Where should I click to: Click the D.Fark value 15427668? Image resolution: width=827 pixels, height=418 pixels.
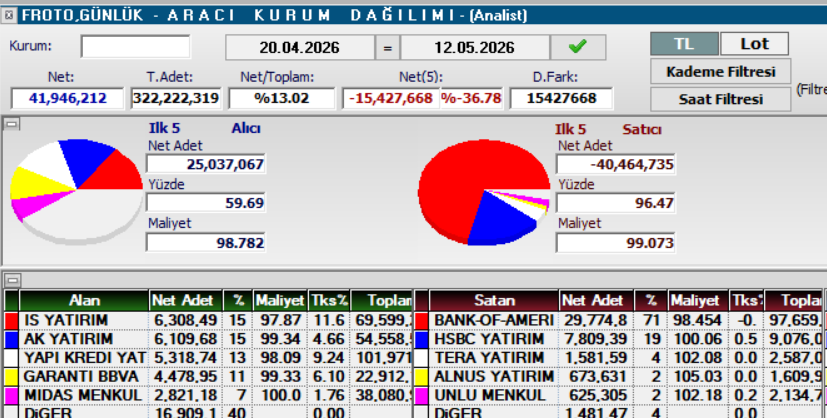(x=561, y=99)
